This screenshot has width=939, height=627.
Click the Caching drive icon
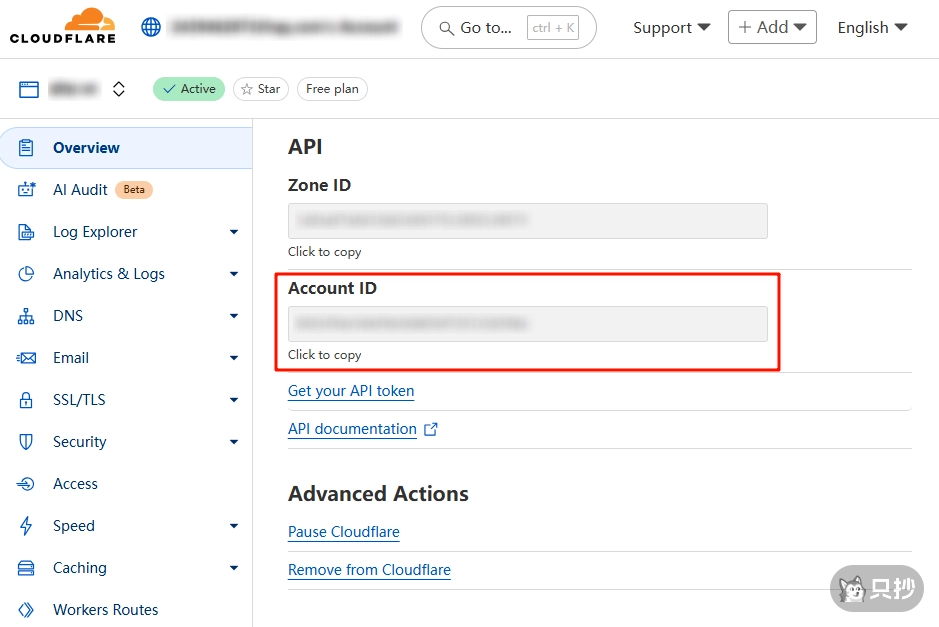27,568
